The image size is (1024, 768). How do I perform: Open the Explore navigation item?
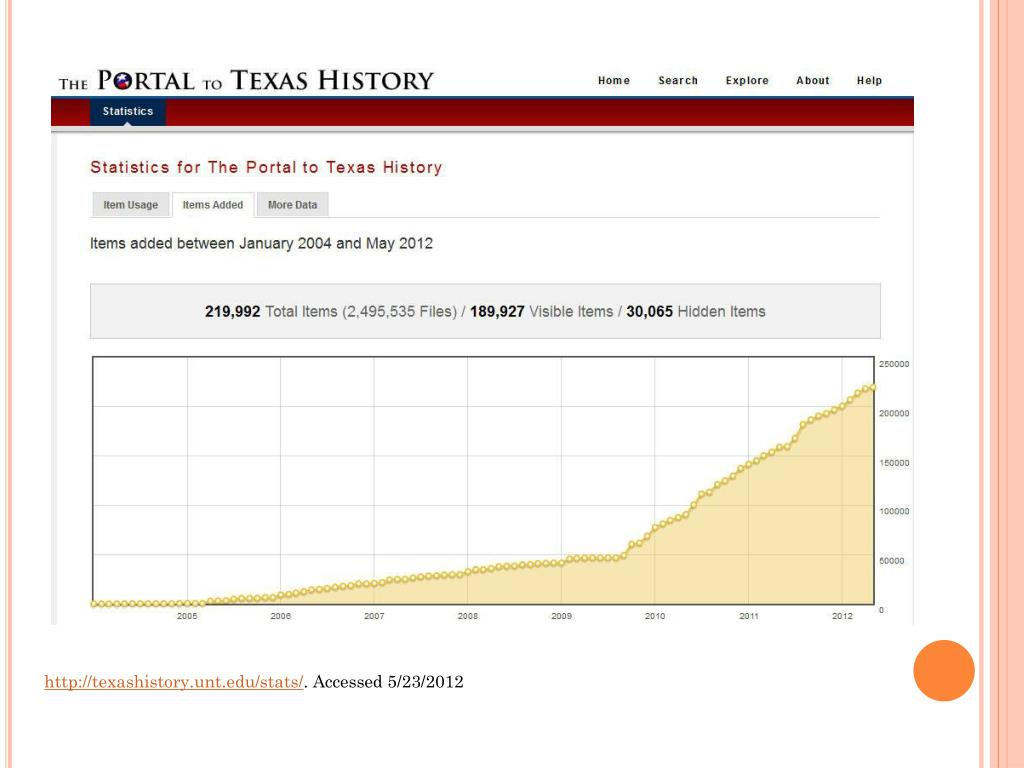coord(747,80)
